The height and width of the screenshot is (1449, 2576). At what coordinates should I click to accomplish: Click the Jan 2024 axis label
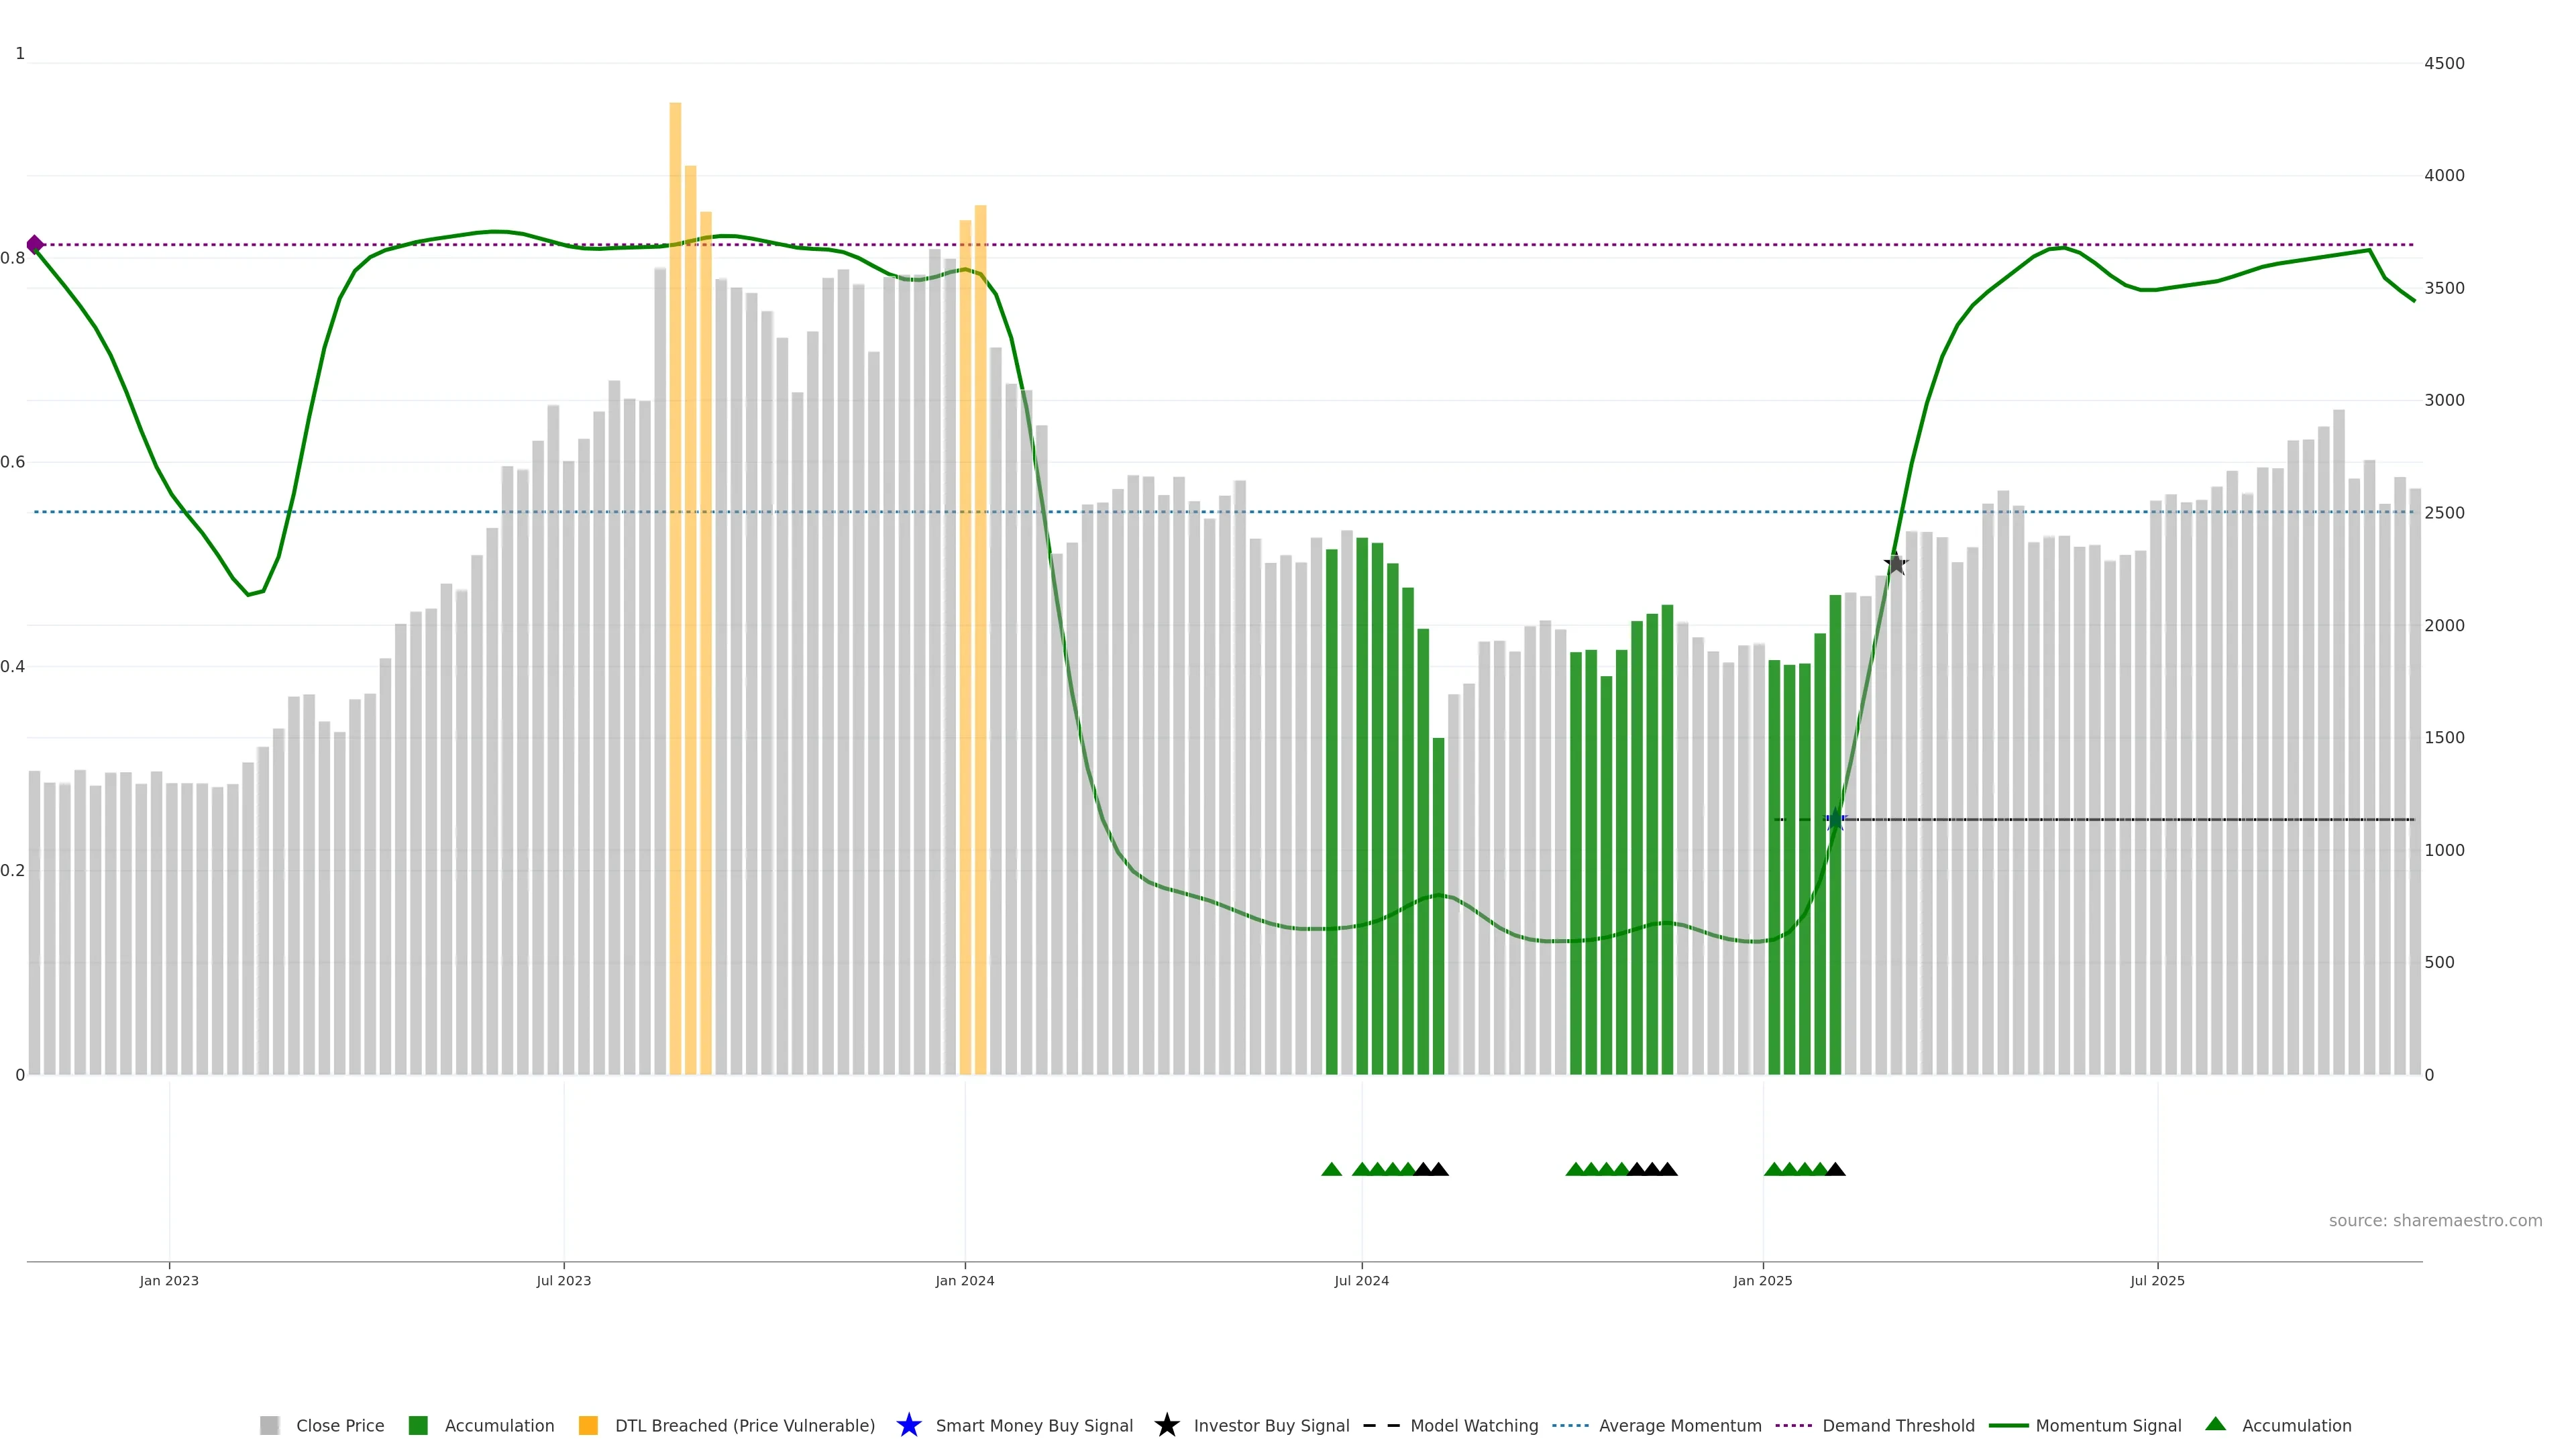964,1280
